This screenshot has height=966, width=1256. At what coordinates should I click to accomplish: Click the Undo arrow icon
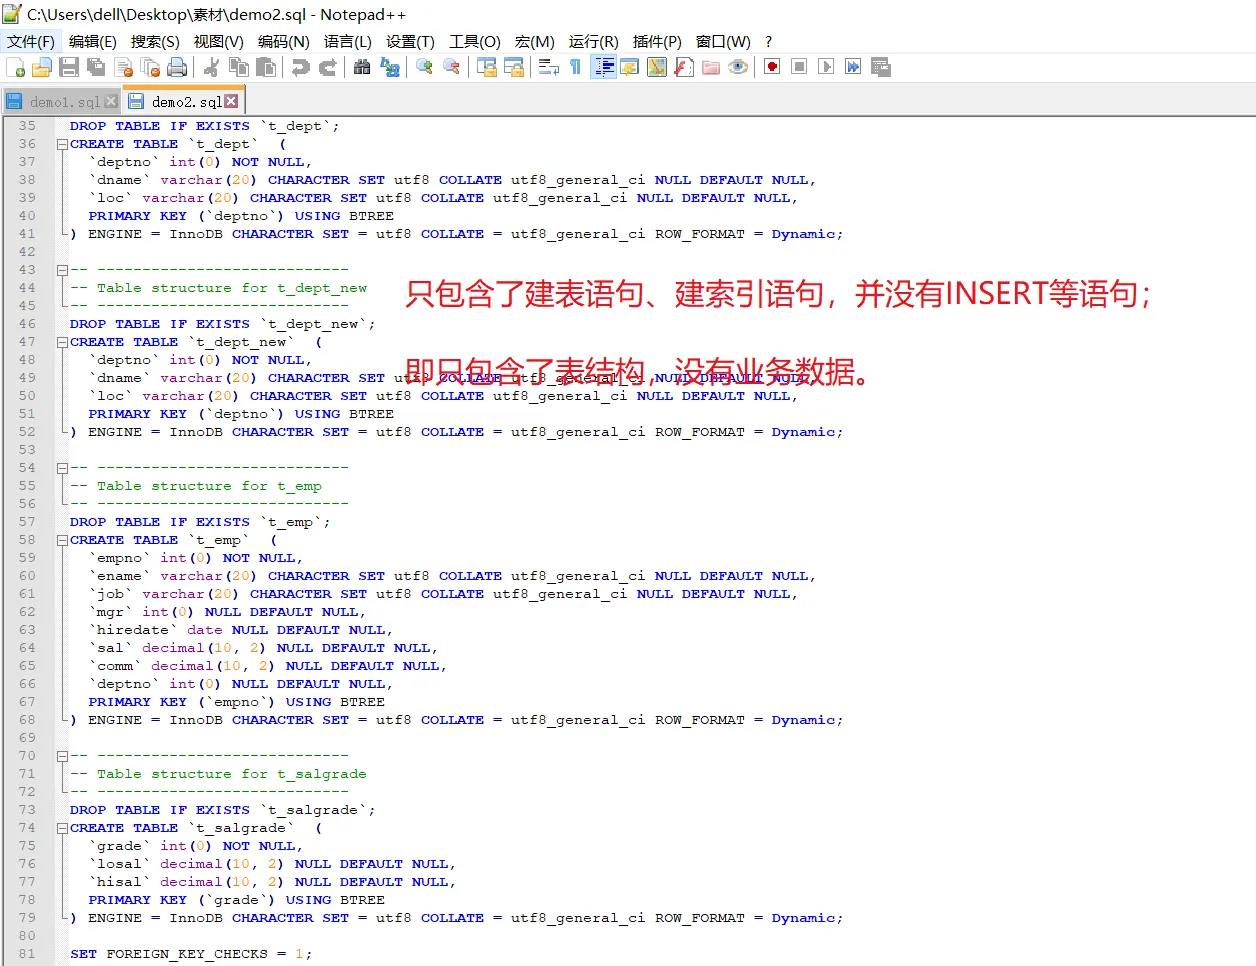pos(300,67)
